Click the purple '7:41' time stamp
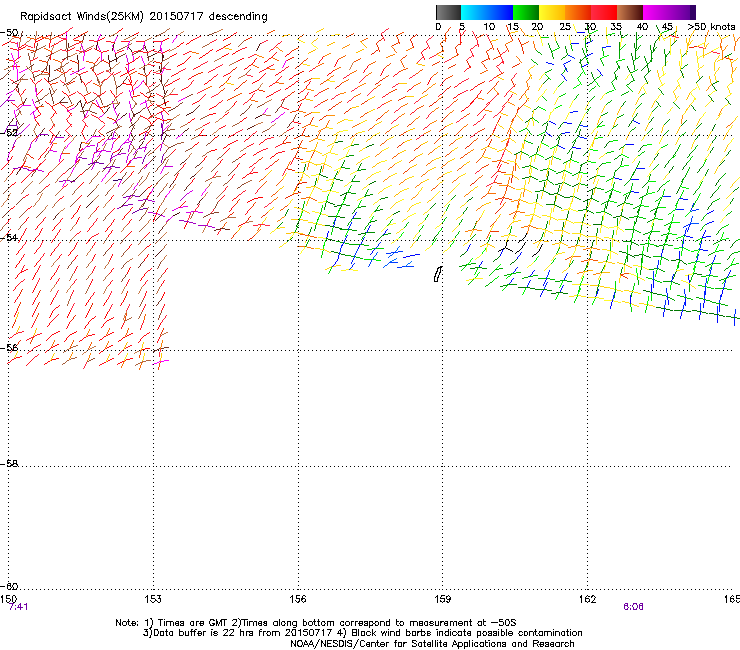Viewport: 740px width, 650px height. click(x=18, y=607)
